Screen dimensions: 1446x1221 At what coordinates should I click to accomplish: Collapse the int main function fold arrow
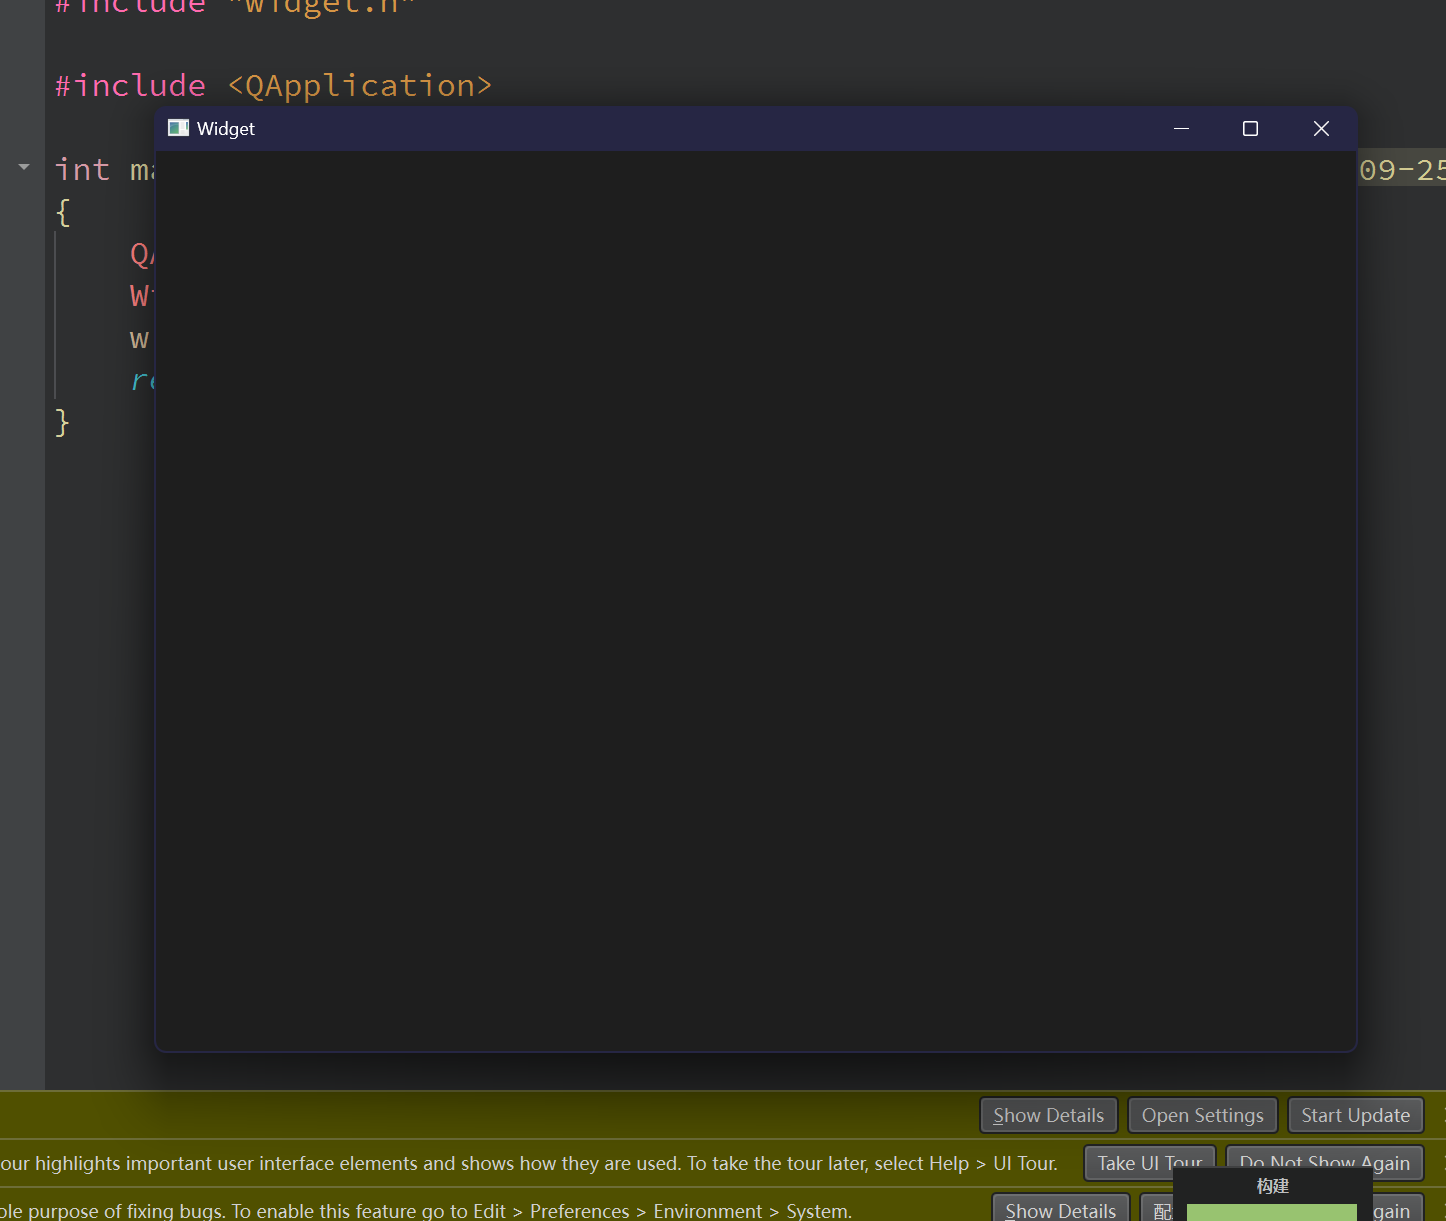[x=24, y=167]
